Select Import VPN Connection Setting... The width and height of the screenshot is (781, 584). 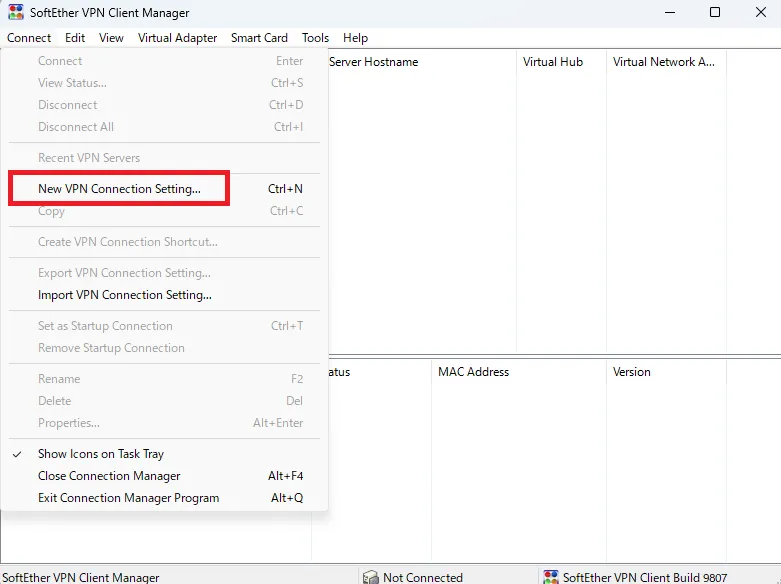pos(164,295)
